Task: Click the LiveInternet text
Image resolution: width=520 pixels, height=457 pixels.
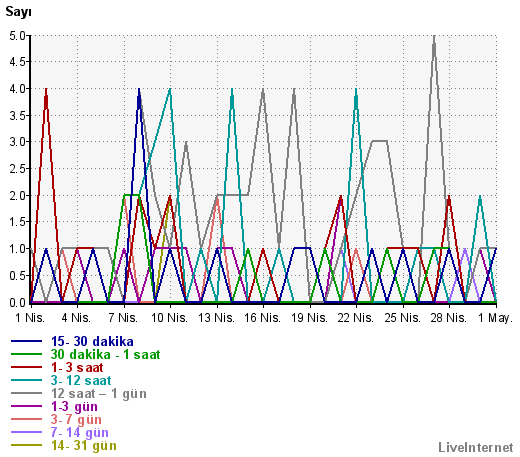Action: pos(476,447)
